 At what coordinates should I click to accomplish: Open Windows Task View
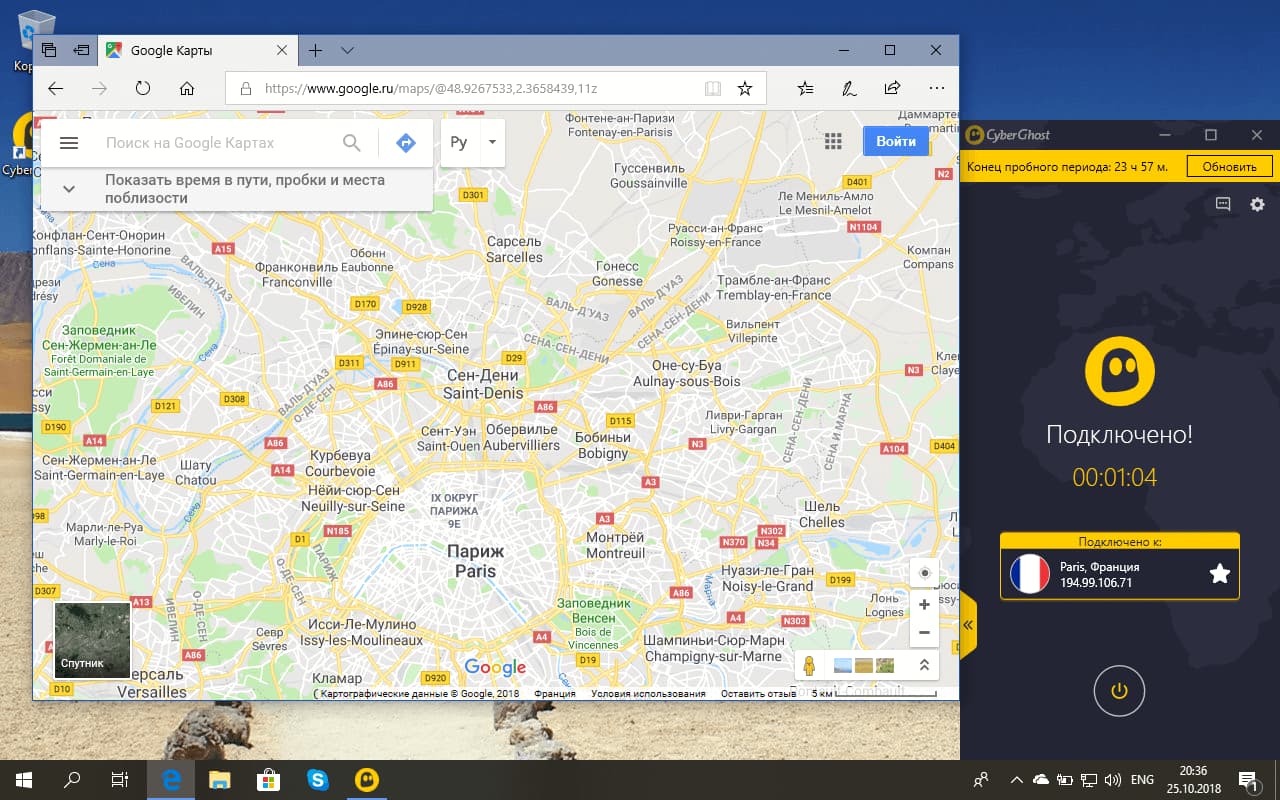coord(119,779)
